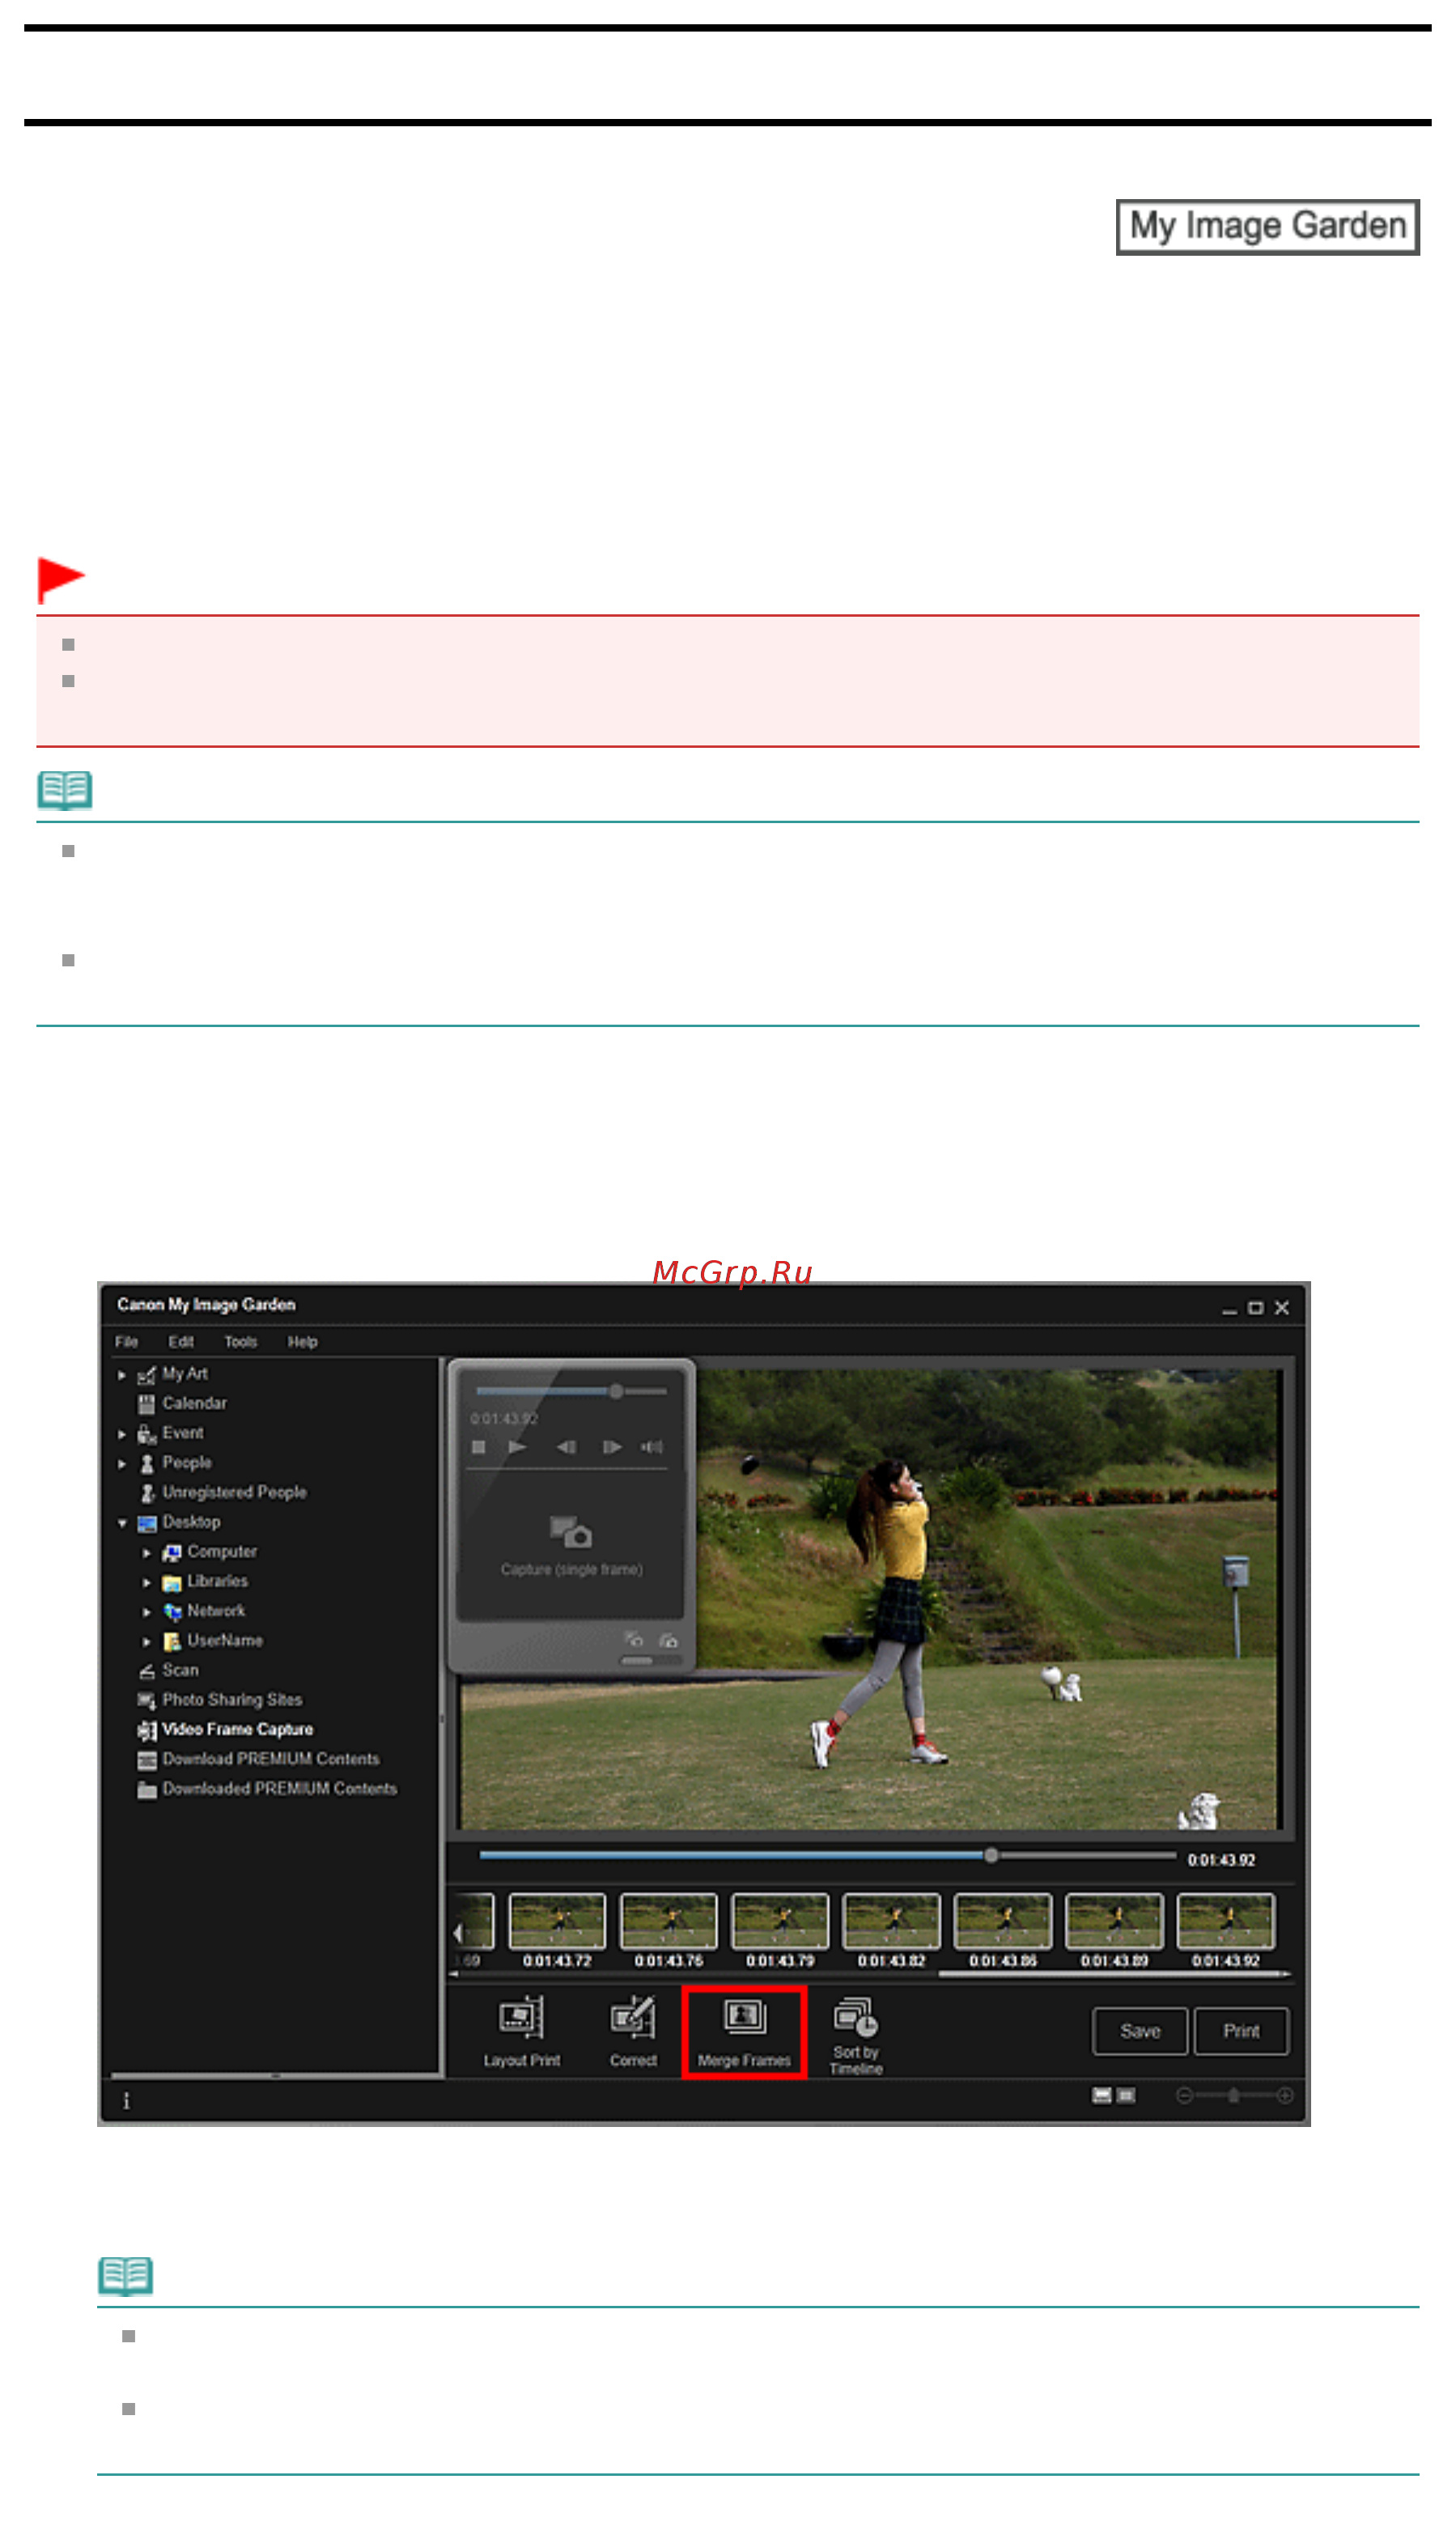Expand the Event tree node

pyautogui.click(x=122, y=1434)
